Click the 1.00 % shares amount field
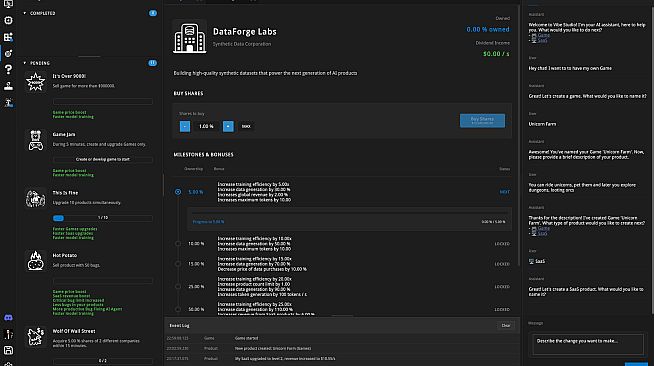Viewport: 654px width, 366px height. [206, 126]
